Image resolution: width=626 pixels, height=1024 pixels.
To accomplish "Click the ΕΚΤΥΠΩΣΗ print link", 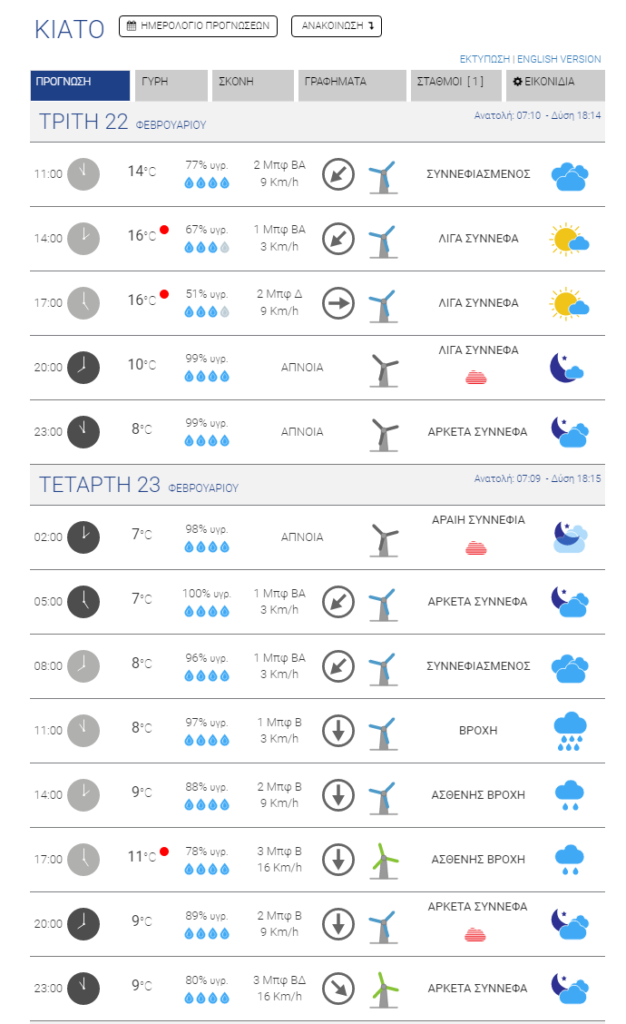I will tap(484, 59).
